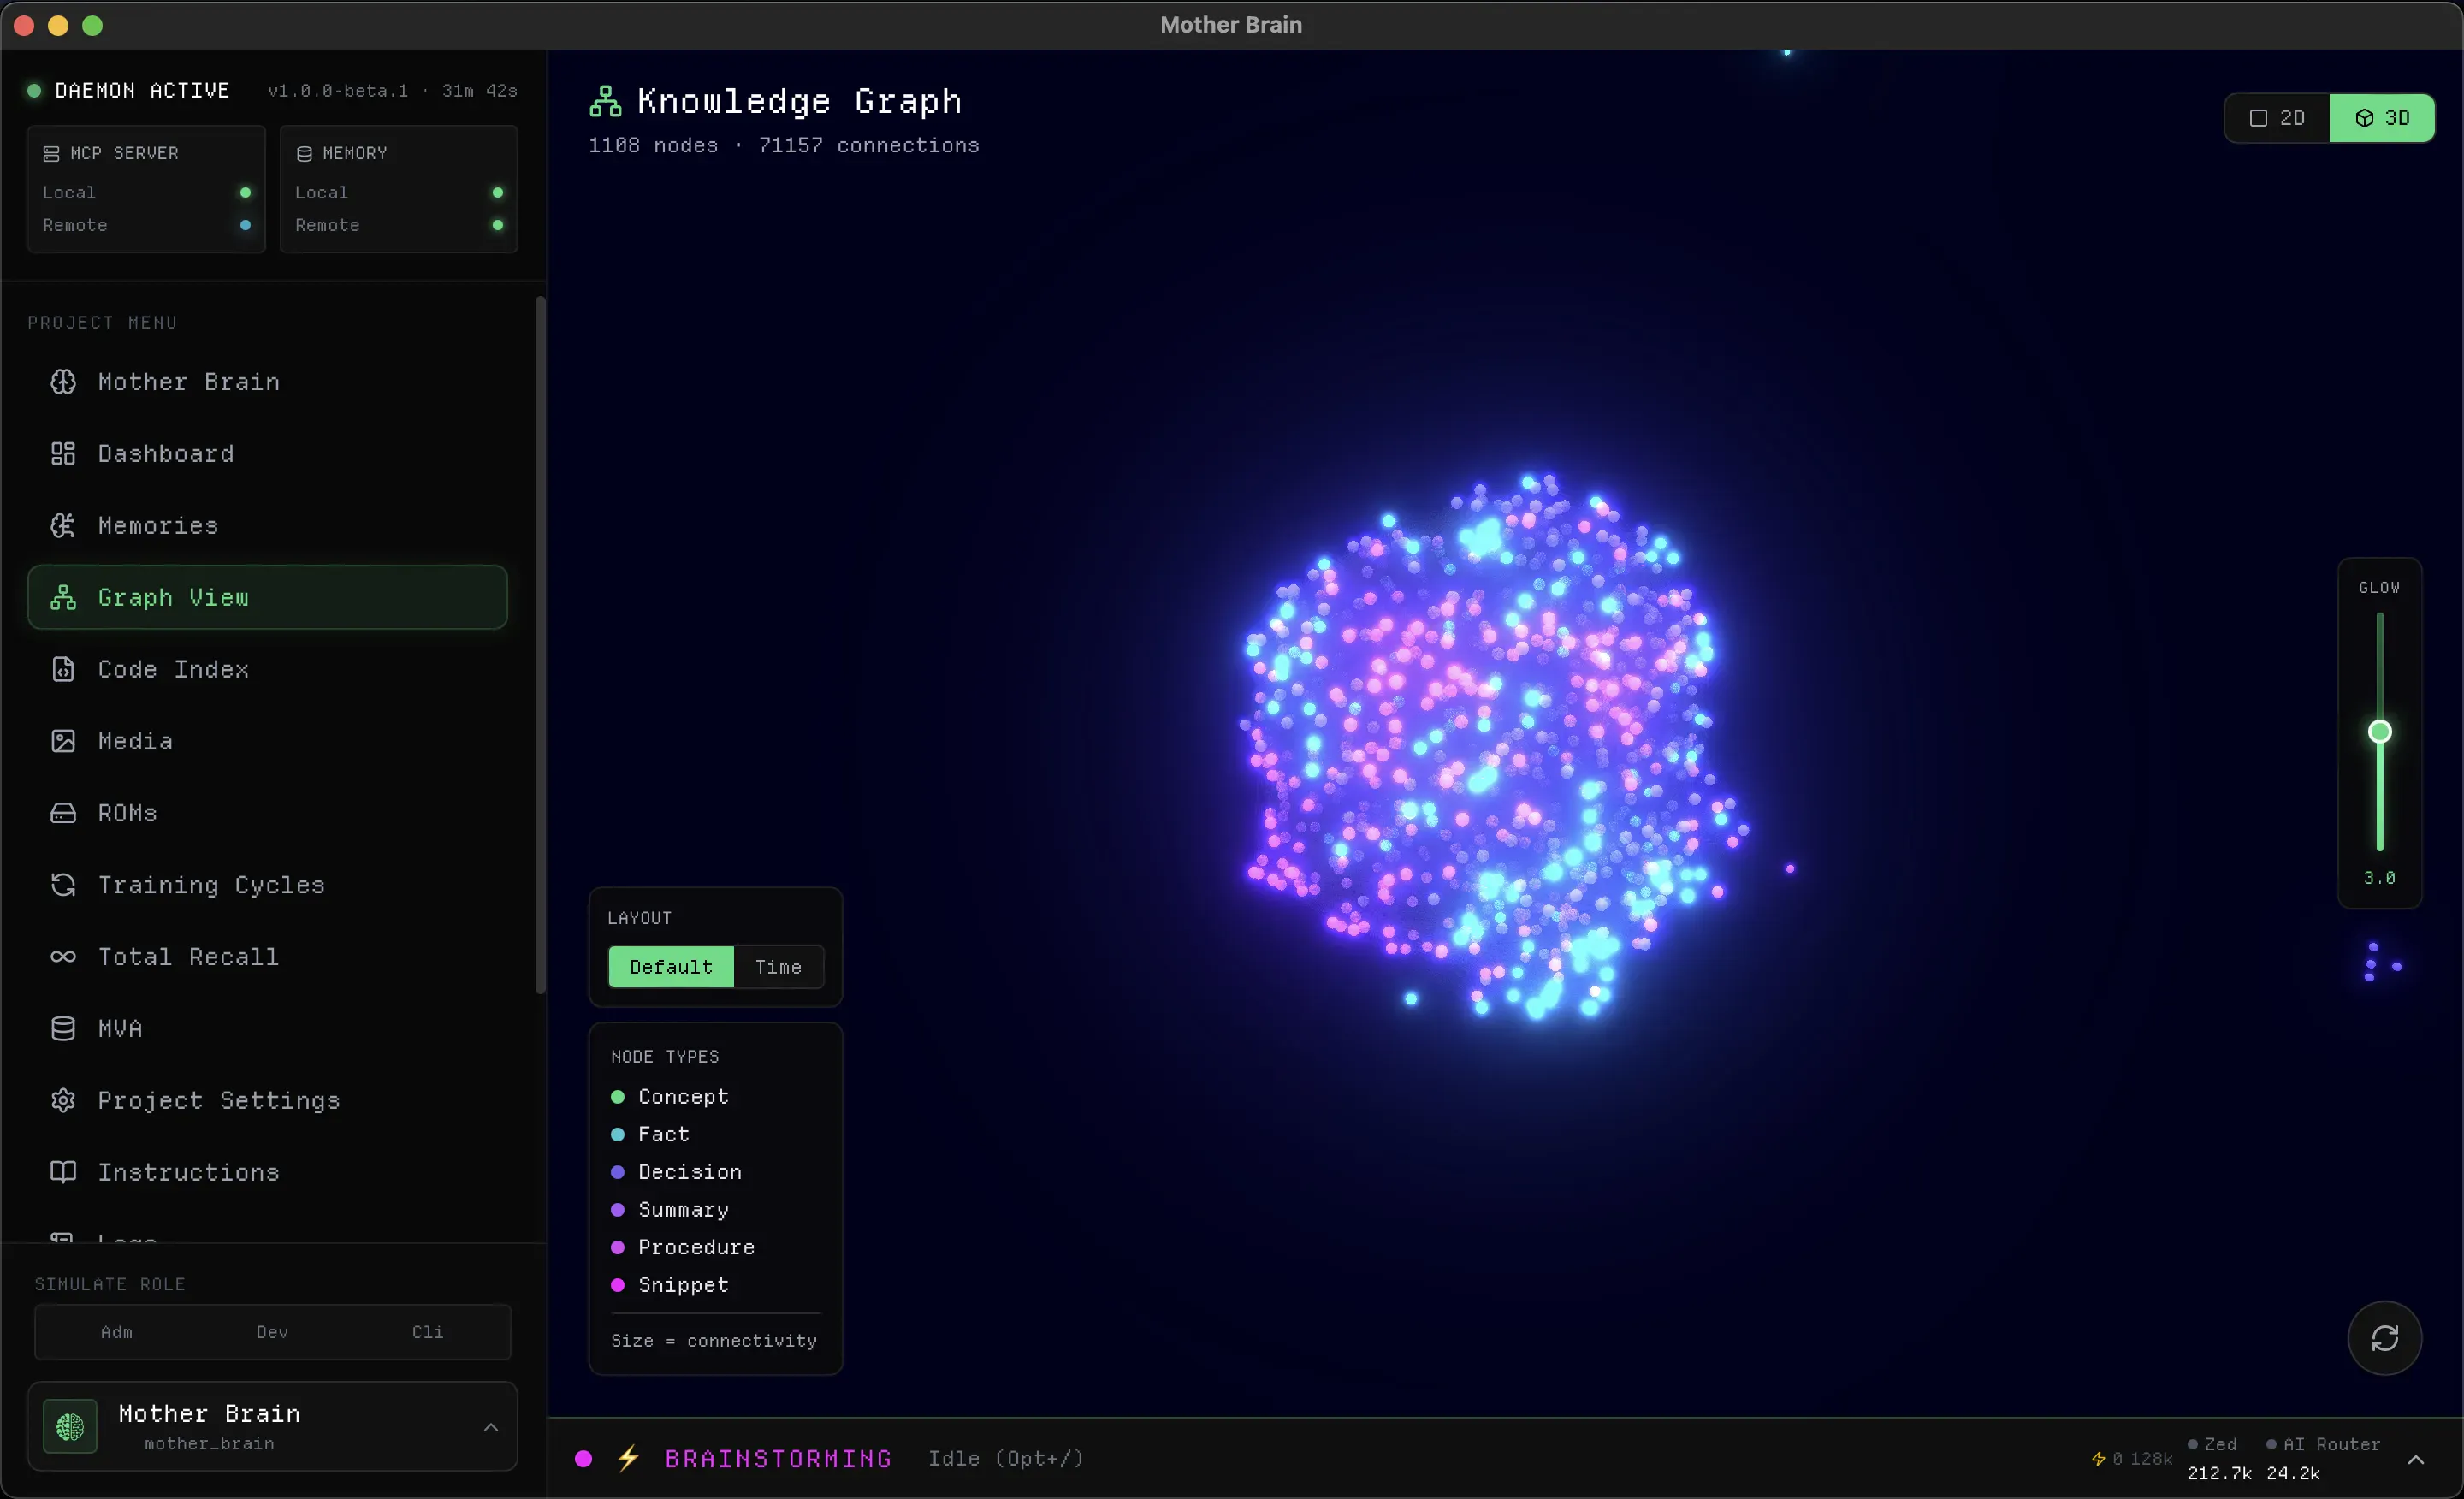The height and width of the screenshot is (1499, 2464).
Task: Click the Memory panel database icon
Action: (x=304, y=154)
